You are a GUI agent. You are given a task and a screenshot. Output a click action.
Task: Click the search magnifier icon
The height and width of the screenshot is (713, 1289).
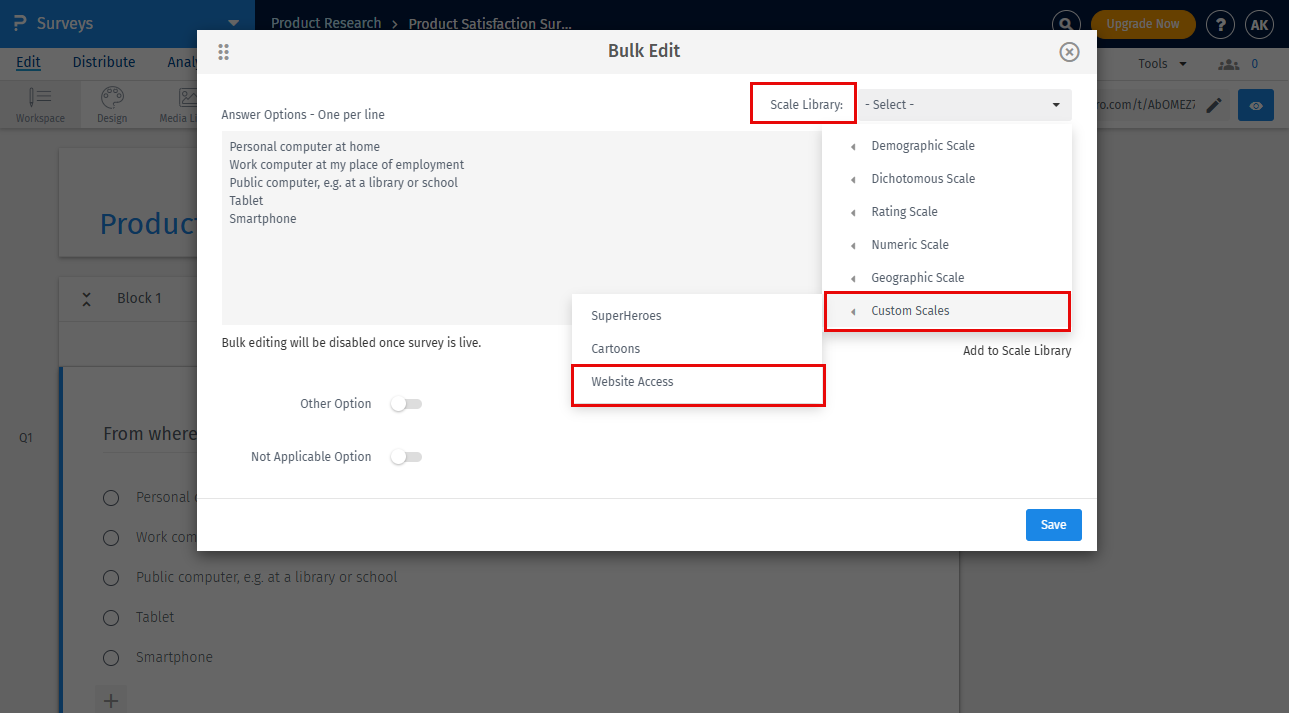click(x=1065, y=23)
